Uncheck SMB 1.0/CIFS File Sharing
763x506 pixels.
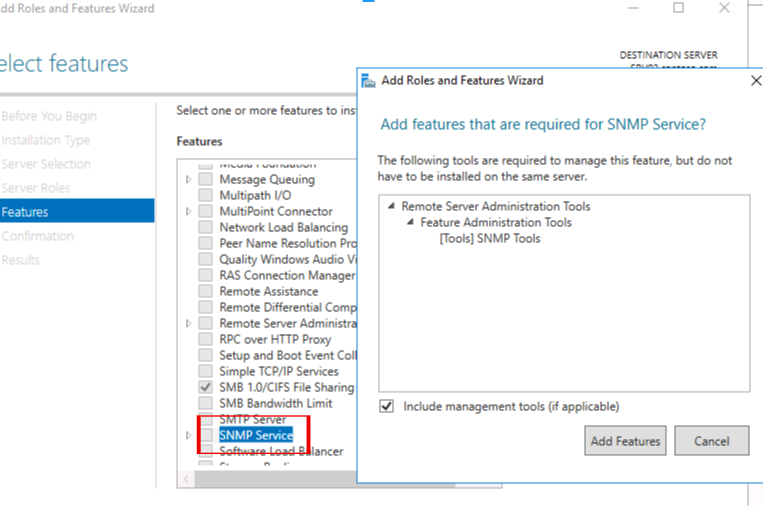tap(205, 387)
